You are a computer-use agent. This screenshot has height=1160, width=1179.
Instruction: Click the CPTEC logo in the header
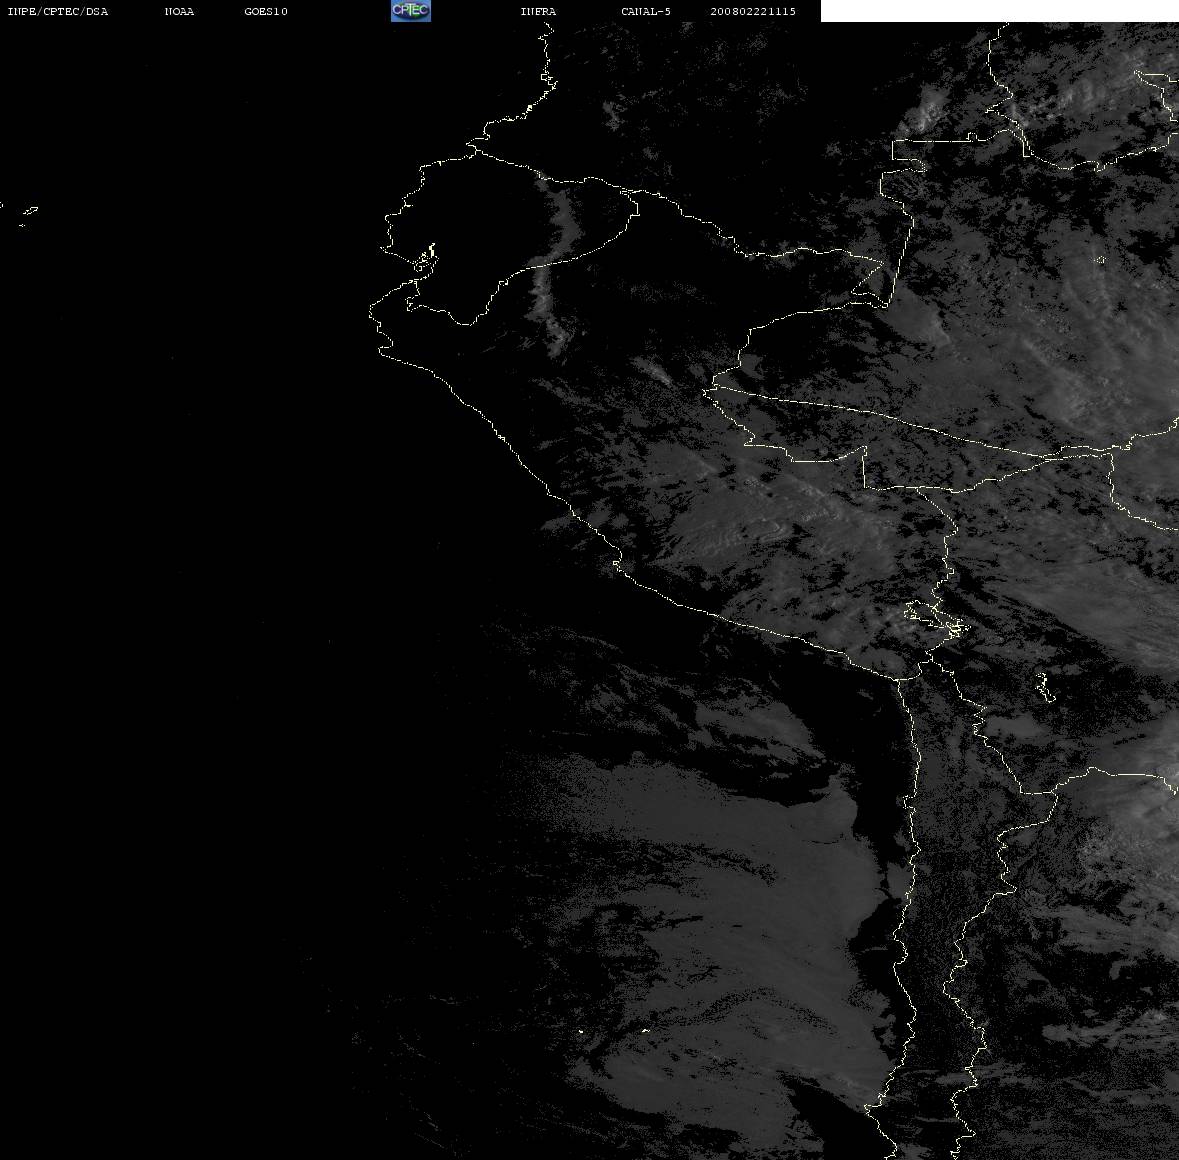point(411,11)
